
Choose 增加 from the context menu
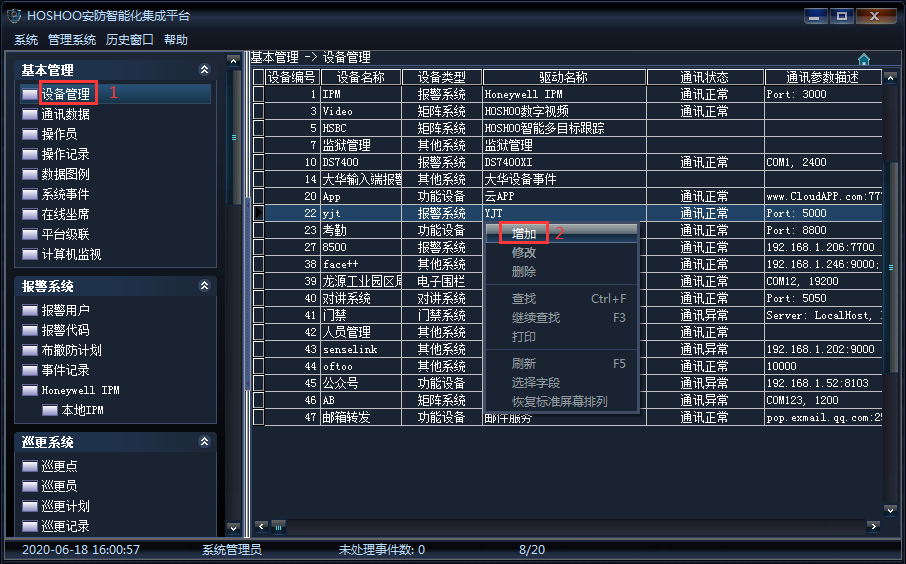point(524,234)
